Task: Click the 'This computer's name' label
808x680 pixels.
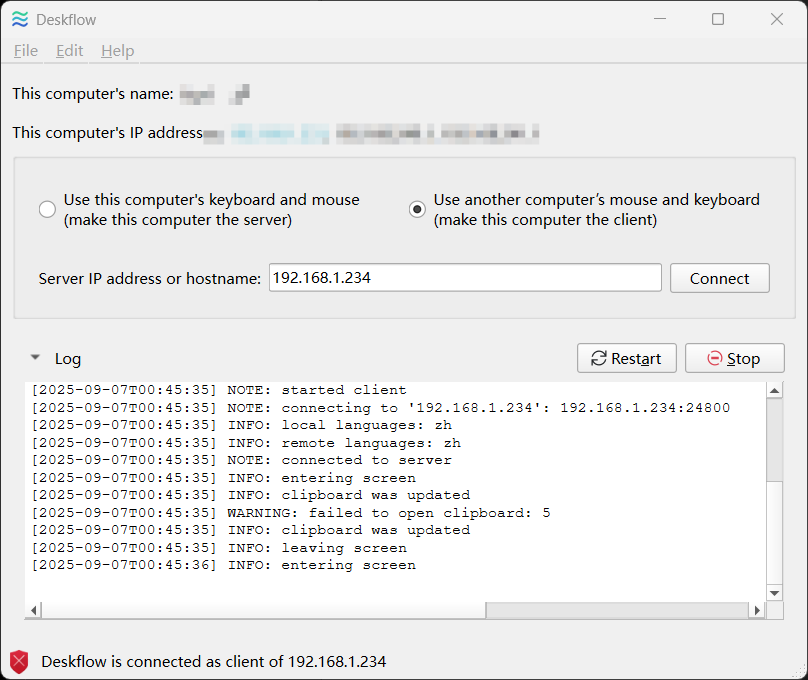Action: [x=93, y=94]
